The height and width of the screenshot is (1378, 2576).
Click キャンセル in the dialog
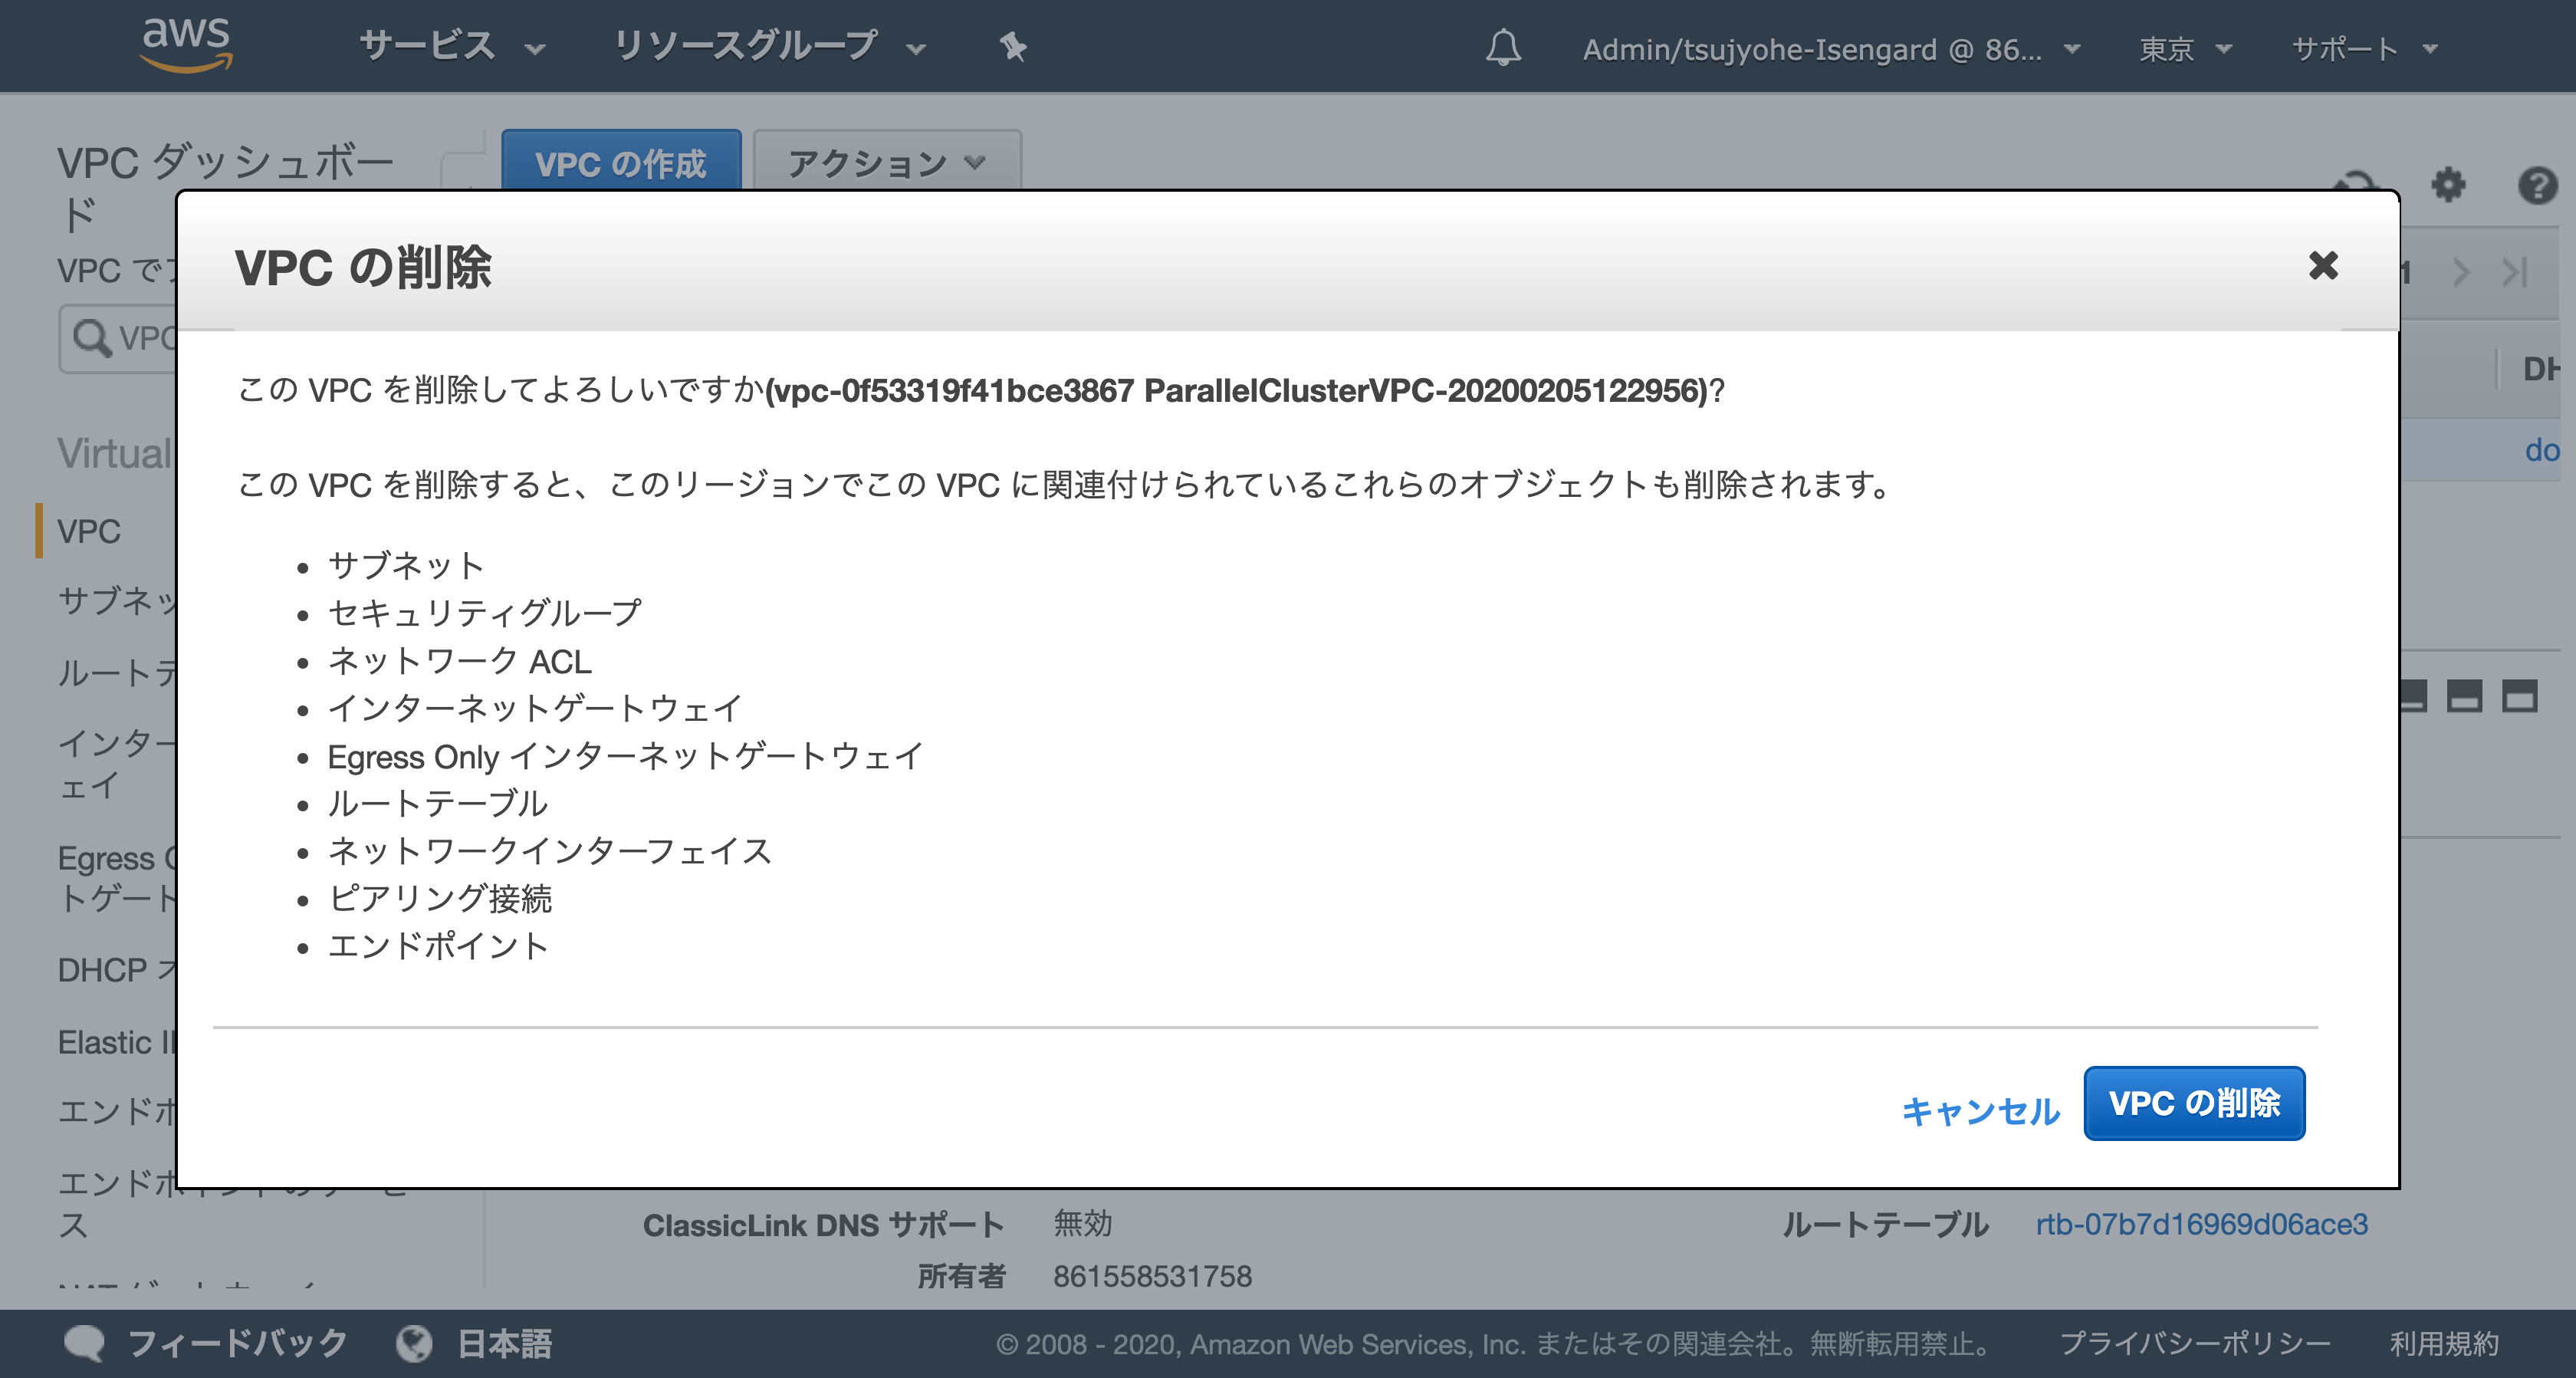(x=1980, y=1111)
